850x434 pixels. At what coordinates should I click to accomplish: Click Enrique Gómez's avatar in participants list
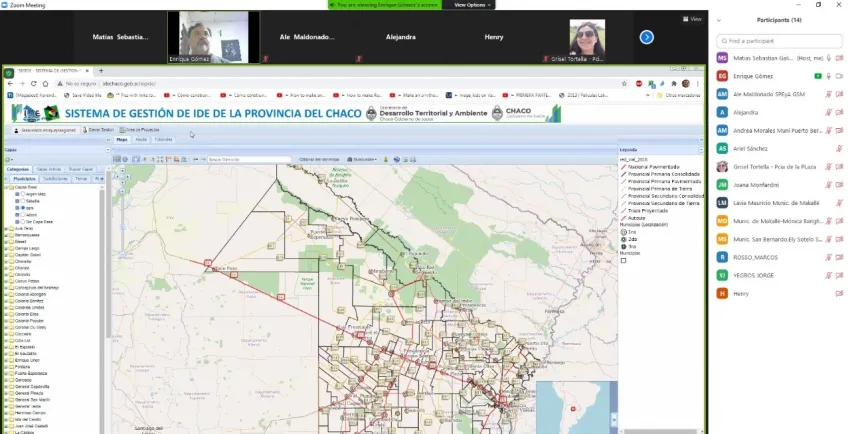coord(721,76)
